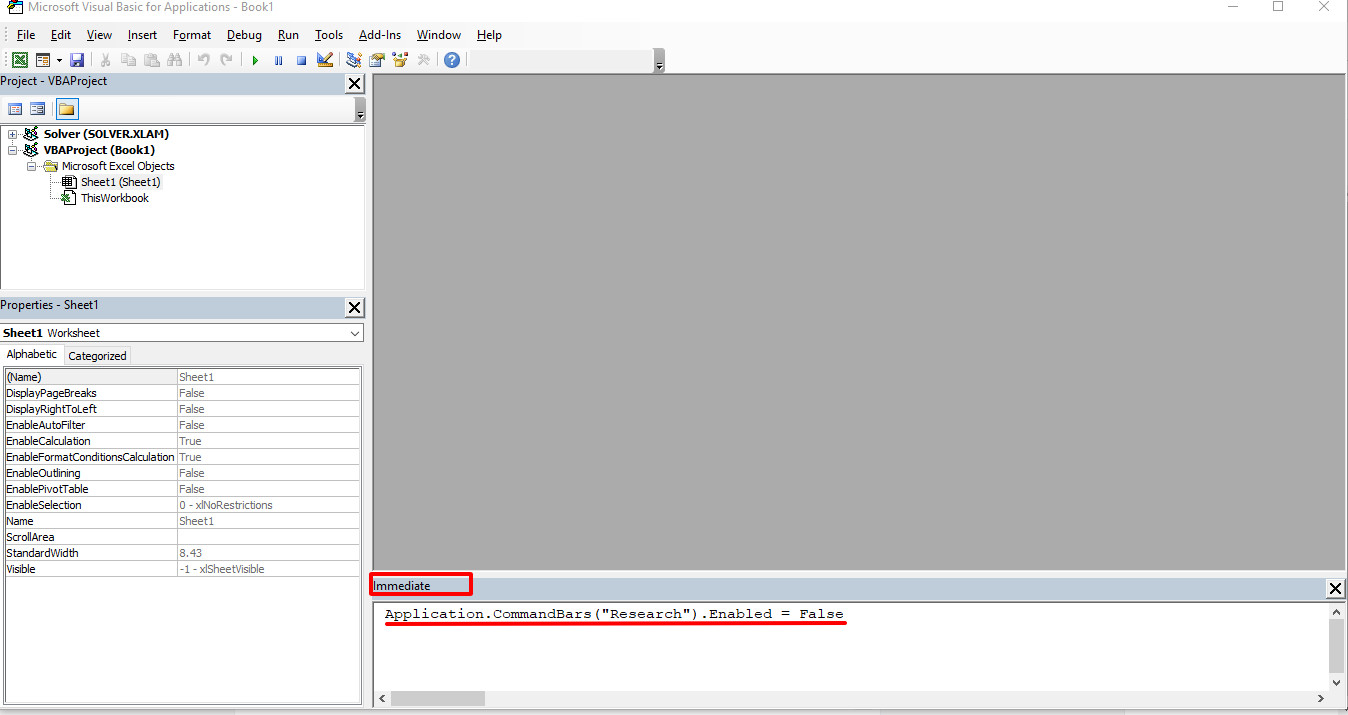Click the View Microsoft Excel icon
Viewport: 1348px width, 715px height.
19,60
